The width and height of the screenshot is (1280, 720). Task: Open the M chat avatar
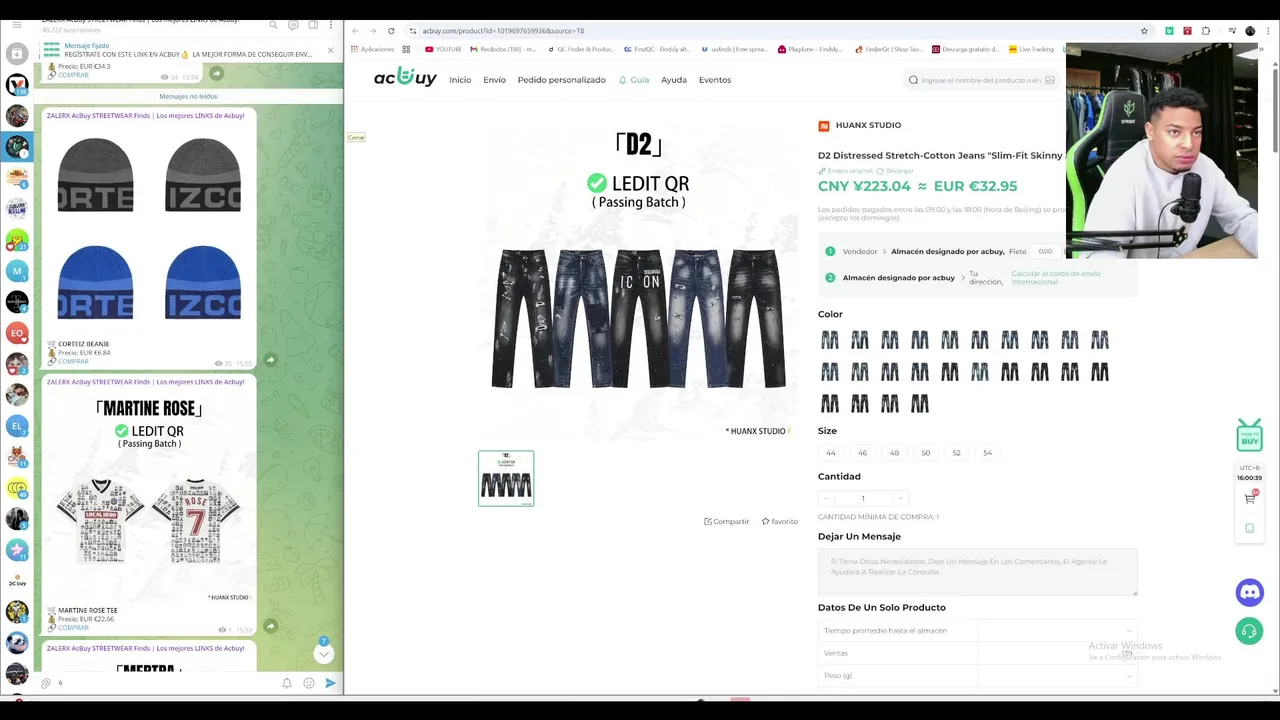point(16,270)
